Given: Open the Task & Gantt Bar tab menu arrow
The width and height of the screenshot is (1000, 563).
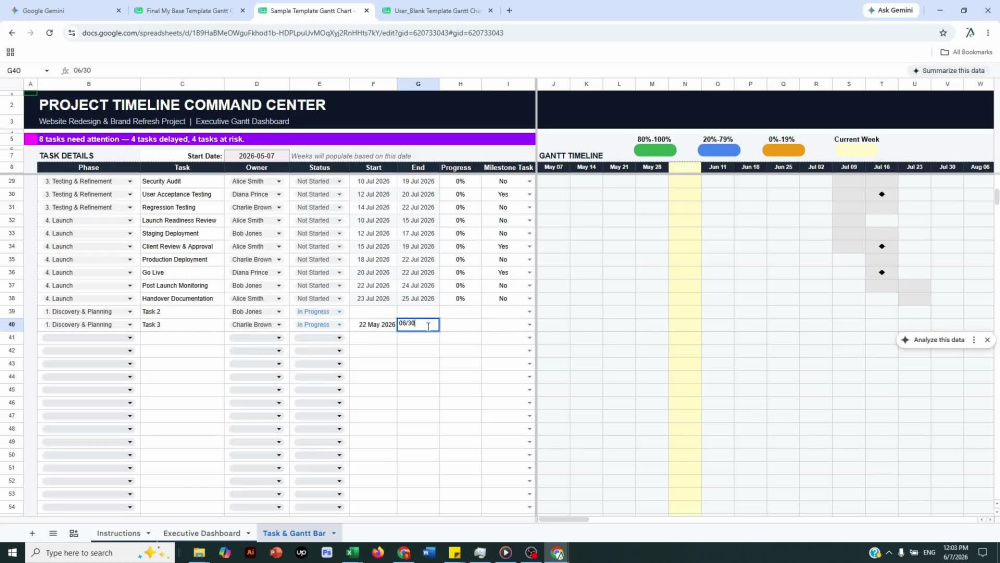Looking at the screenshot, I should 334,533.
